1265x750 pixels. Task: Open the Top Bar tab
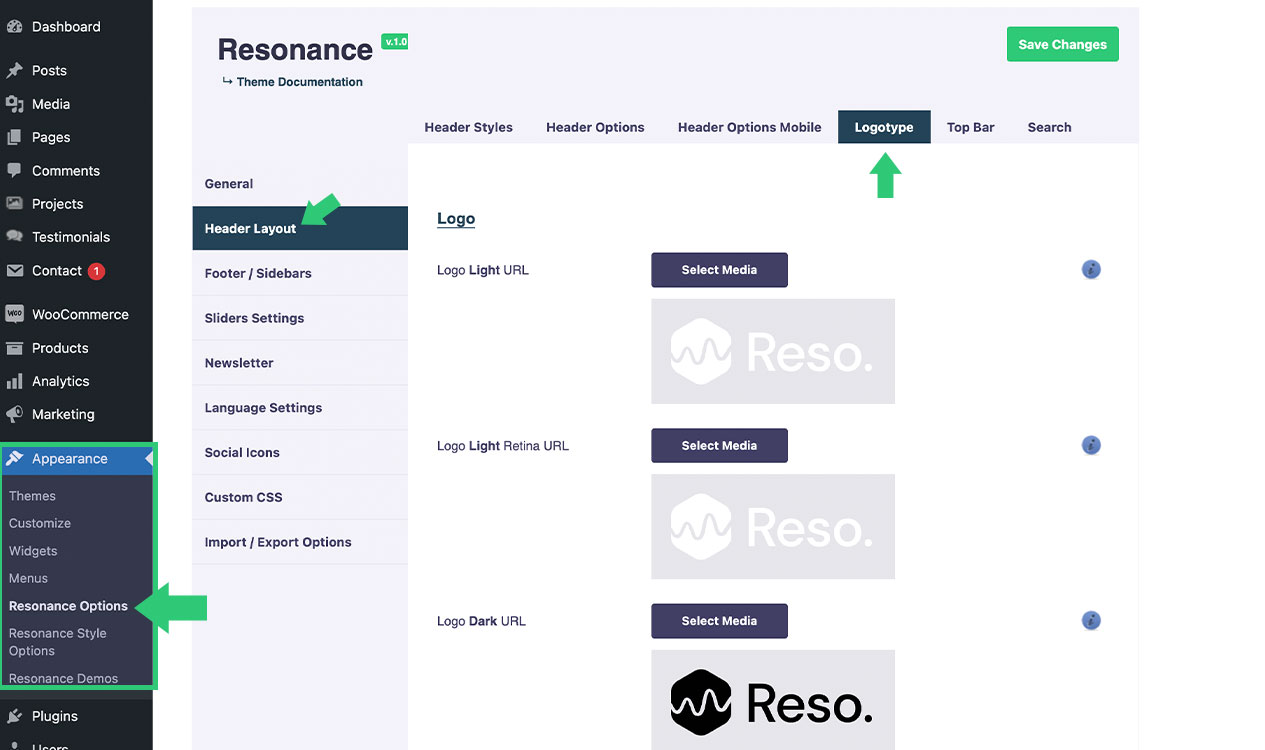pos(970,127)
